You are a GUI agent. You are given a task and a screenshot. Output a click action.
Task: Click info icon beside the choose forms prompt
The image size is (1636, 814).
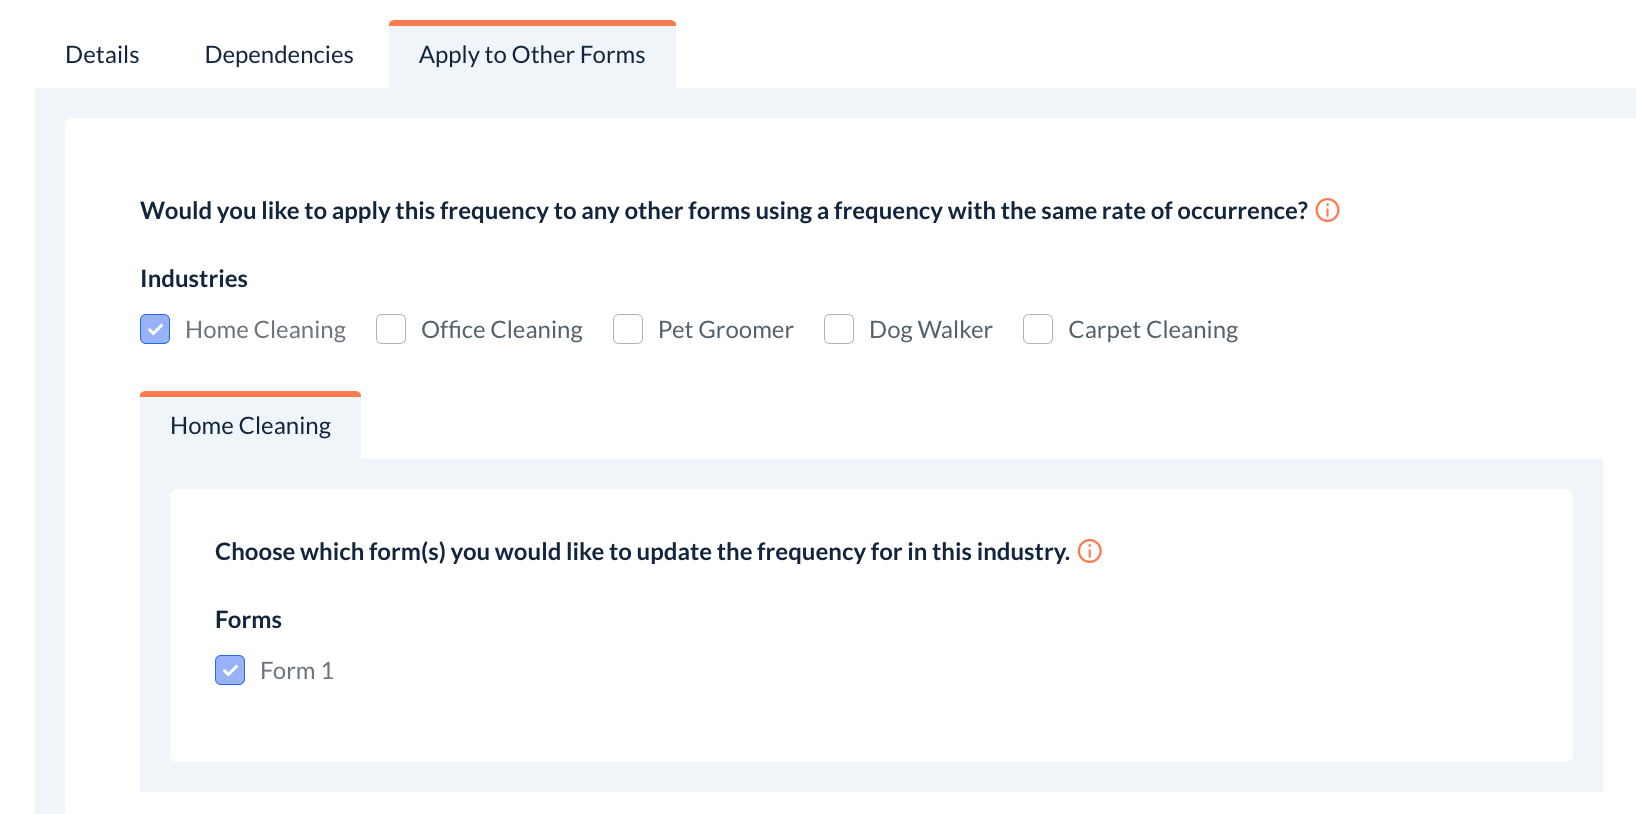[x=1089, y=551]
